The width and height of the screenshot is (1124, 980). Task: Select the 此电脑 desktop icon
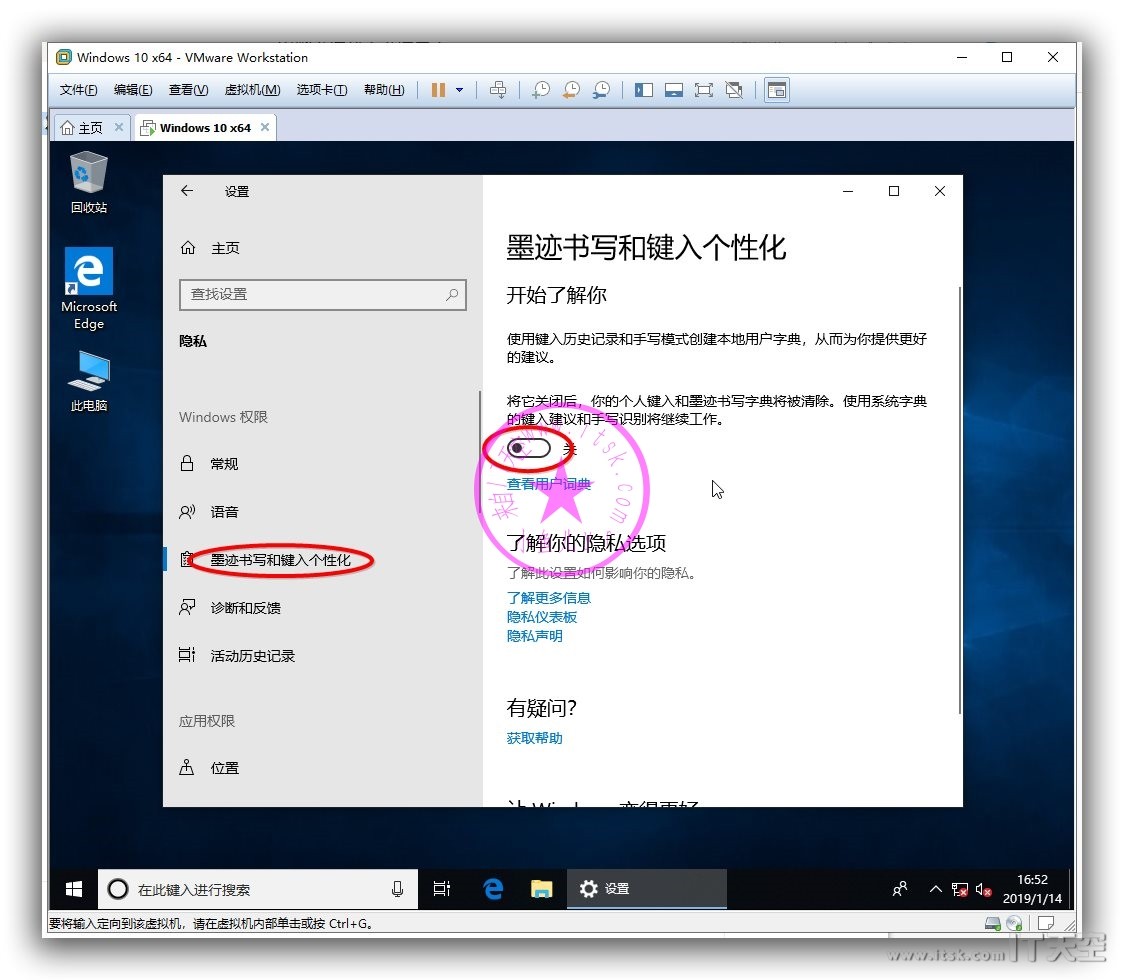[x=89, y=381]
